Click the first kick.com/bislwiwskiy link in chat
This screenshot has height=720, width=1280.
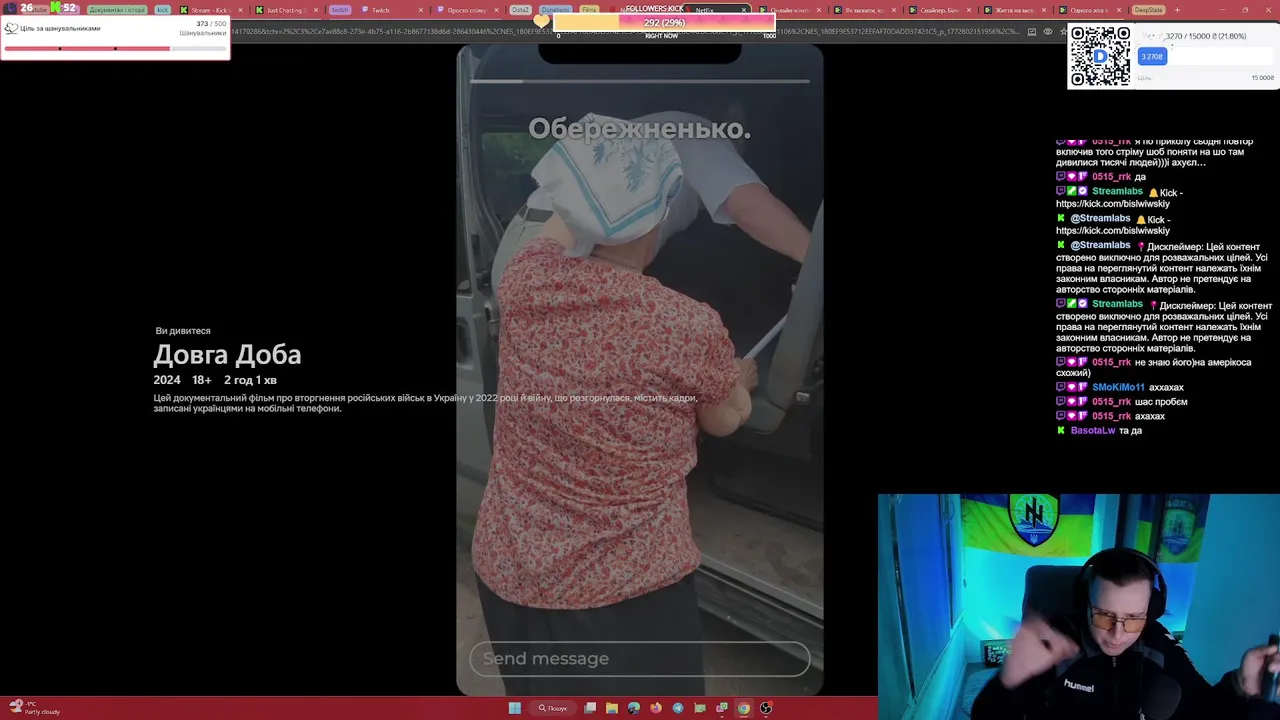[1112, 204]
